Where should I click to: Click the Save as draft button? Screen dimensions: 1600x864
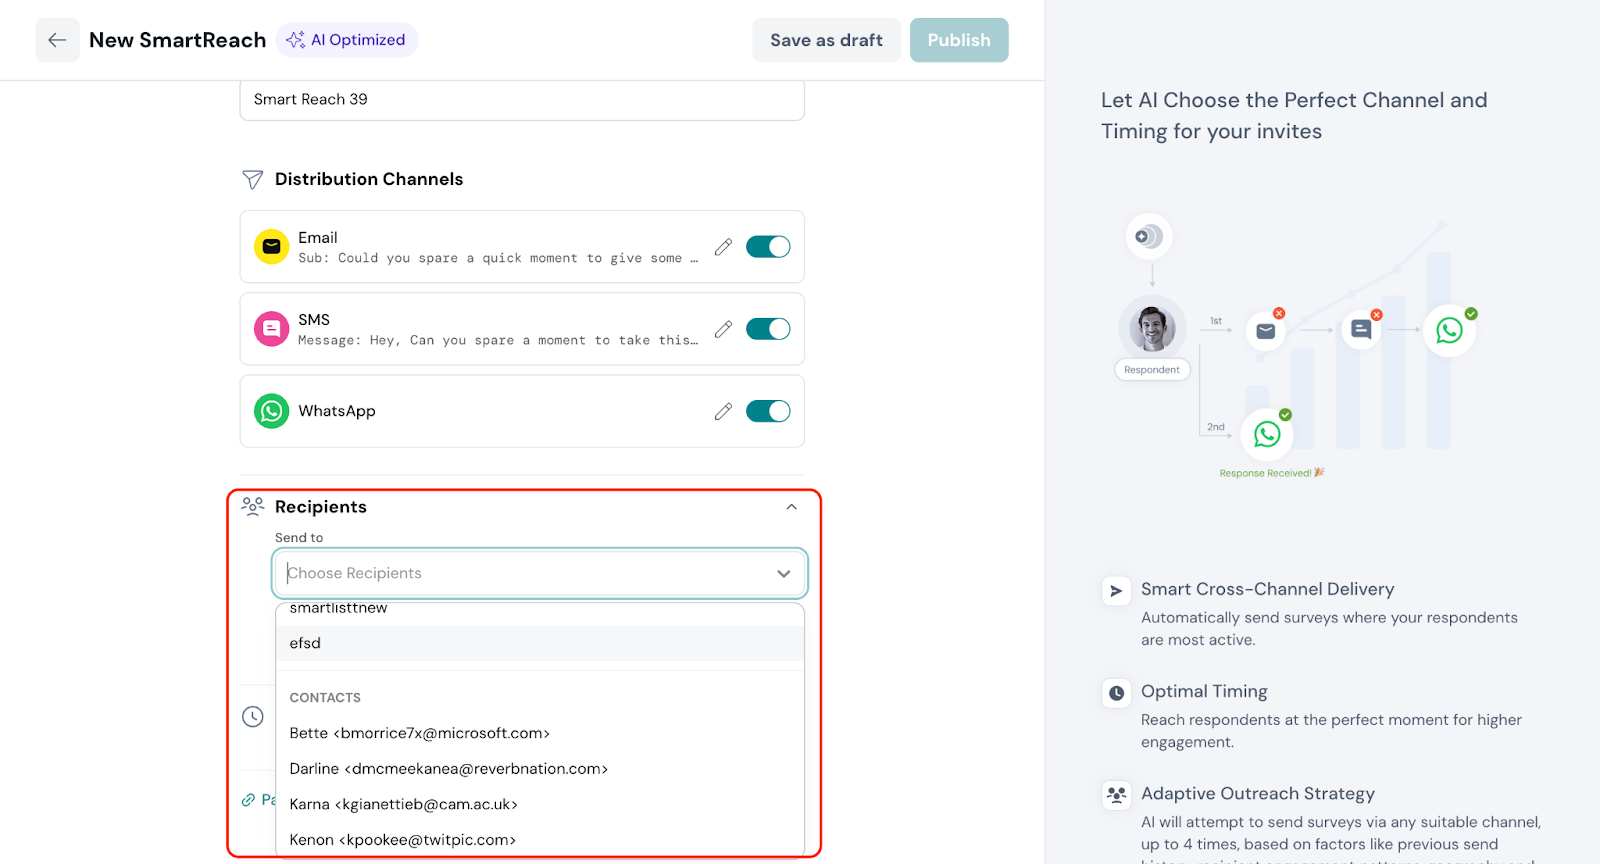(x=826, y=40)
